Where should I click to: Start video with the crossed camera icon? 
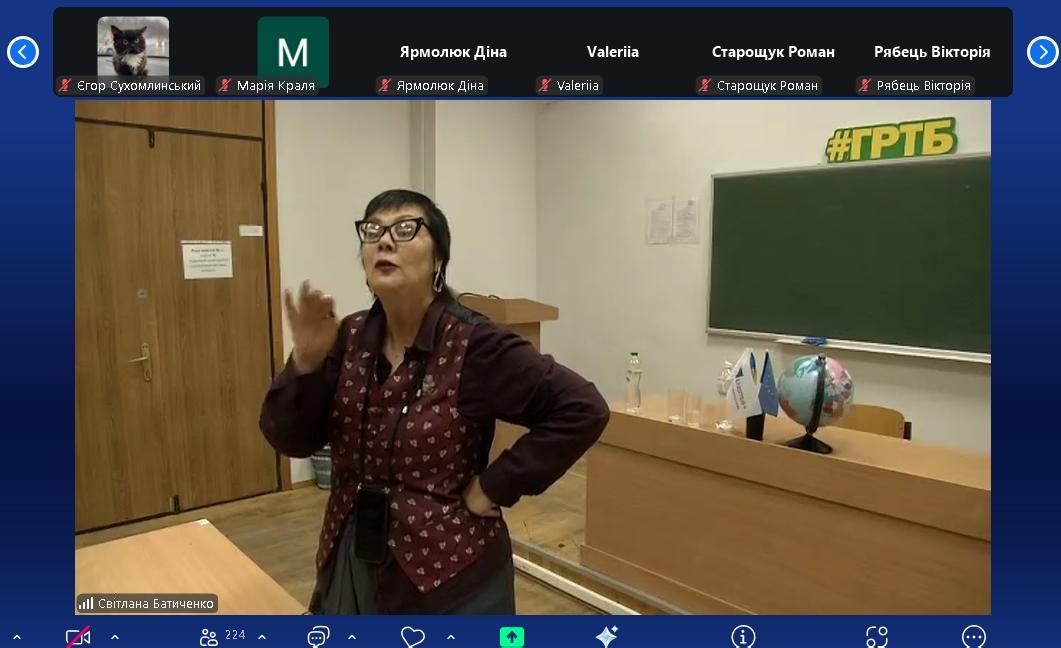(78, 637)
